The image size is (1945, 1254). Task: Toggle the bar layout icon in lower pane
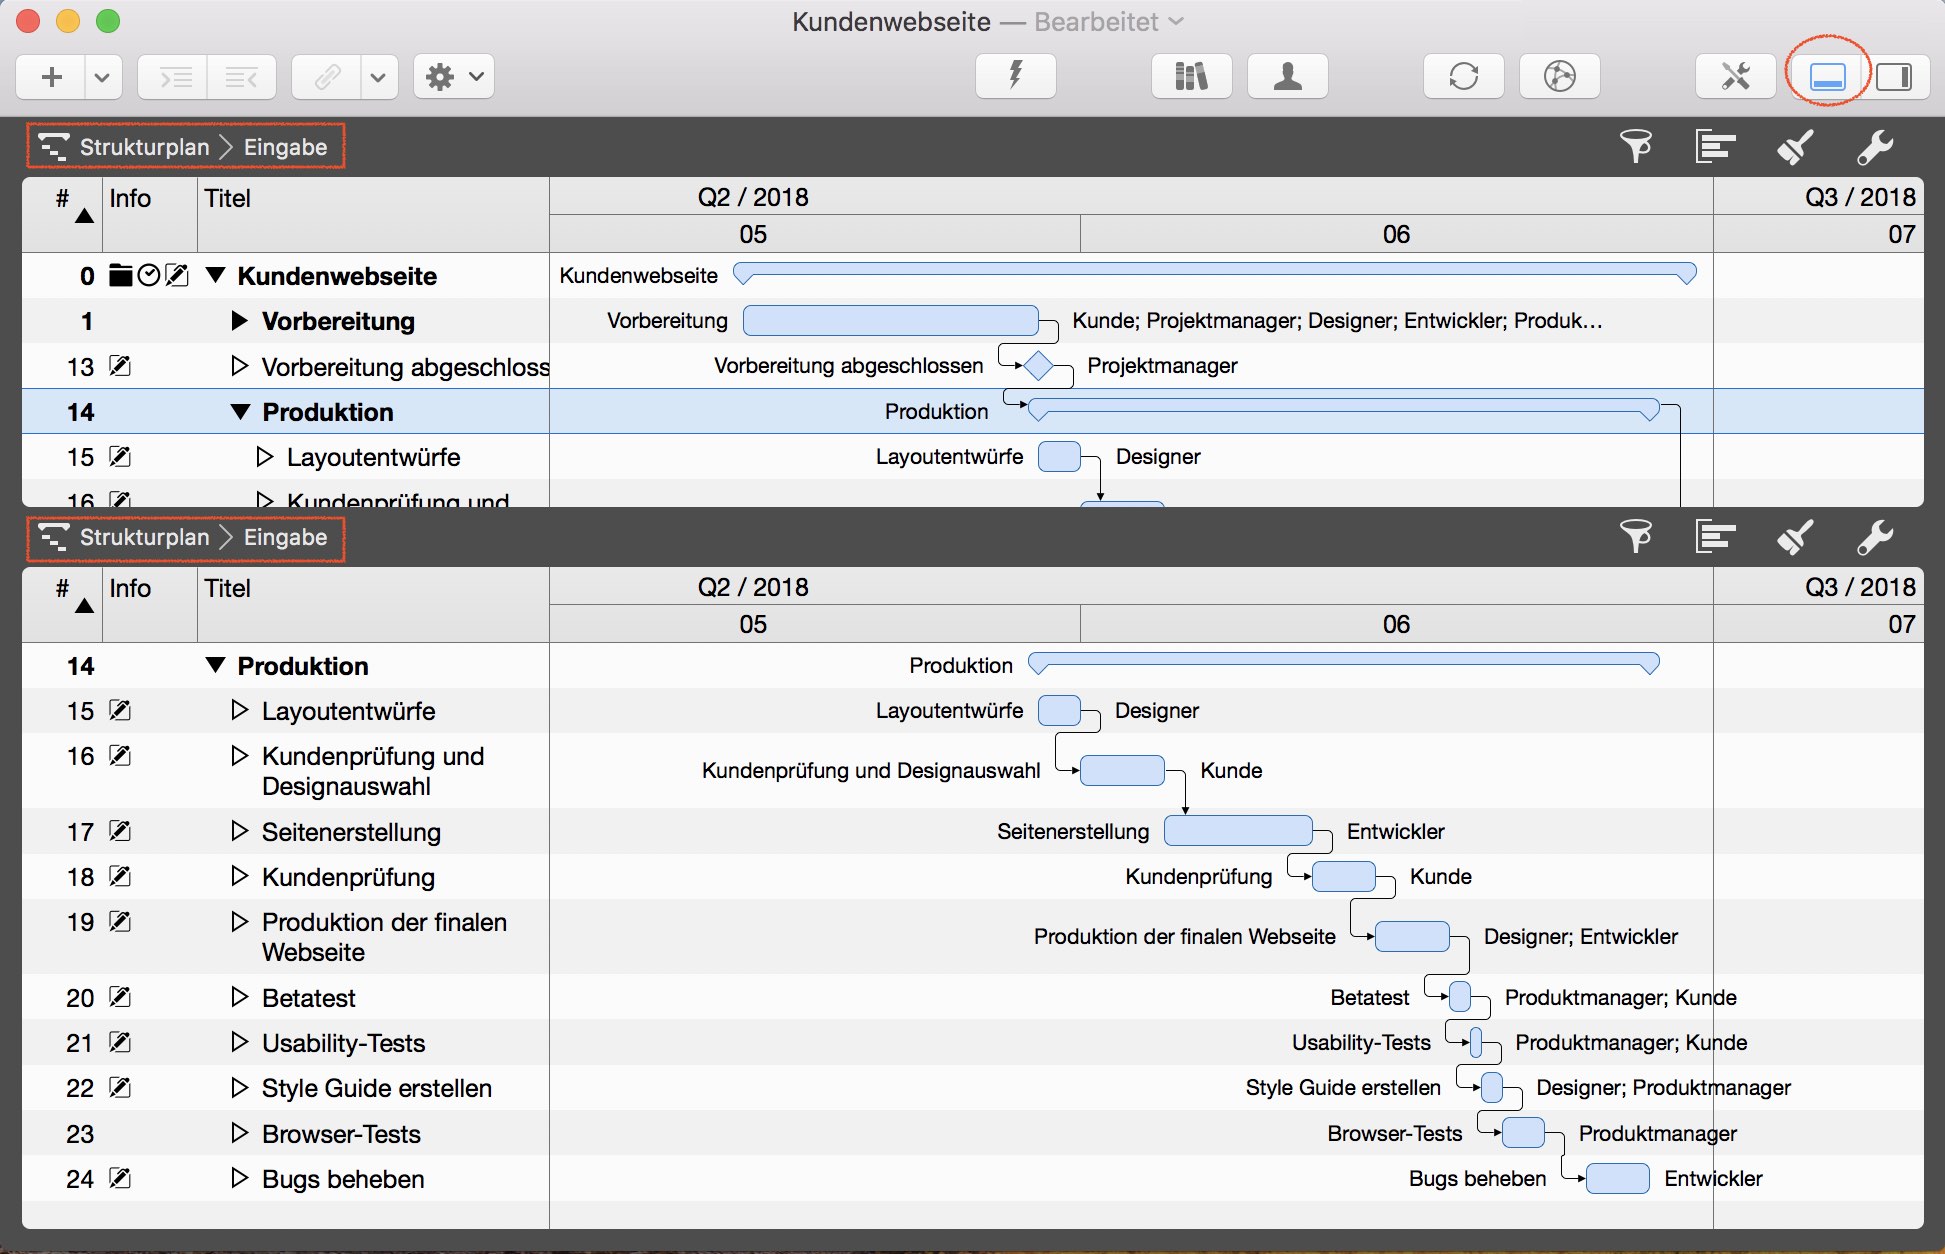tap(1715, 537)
